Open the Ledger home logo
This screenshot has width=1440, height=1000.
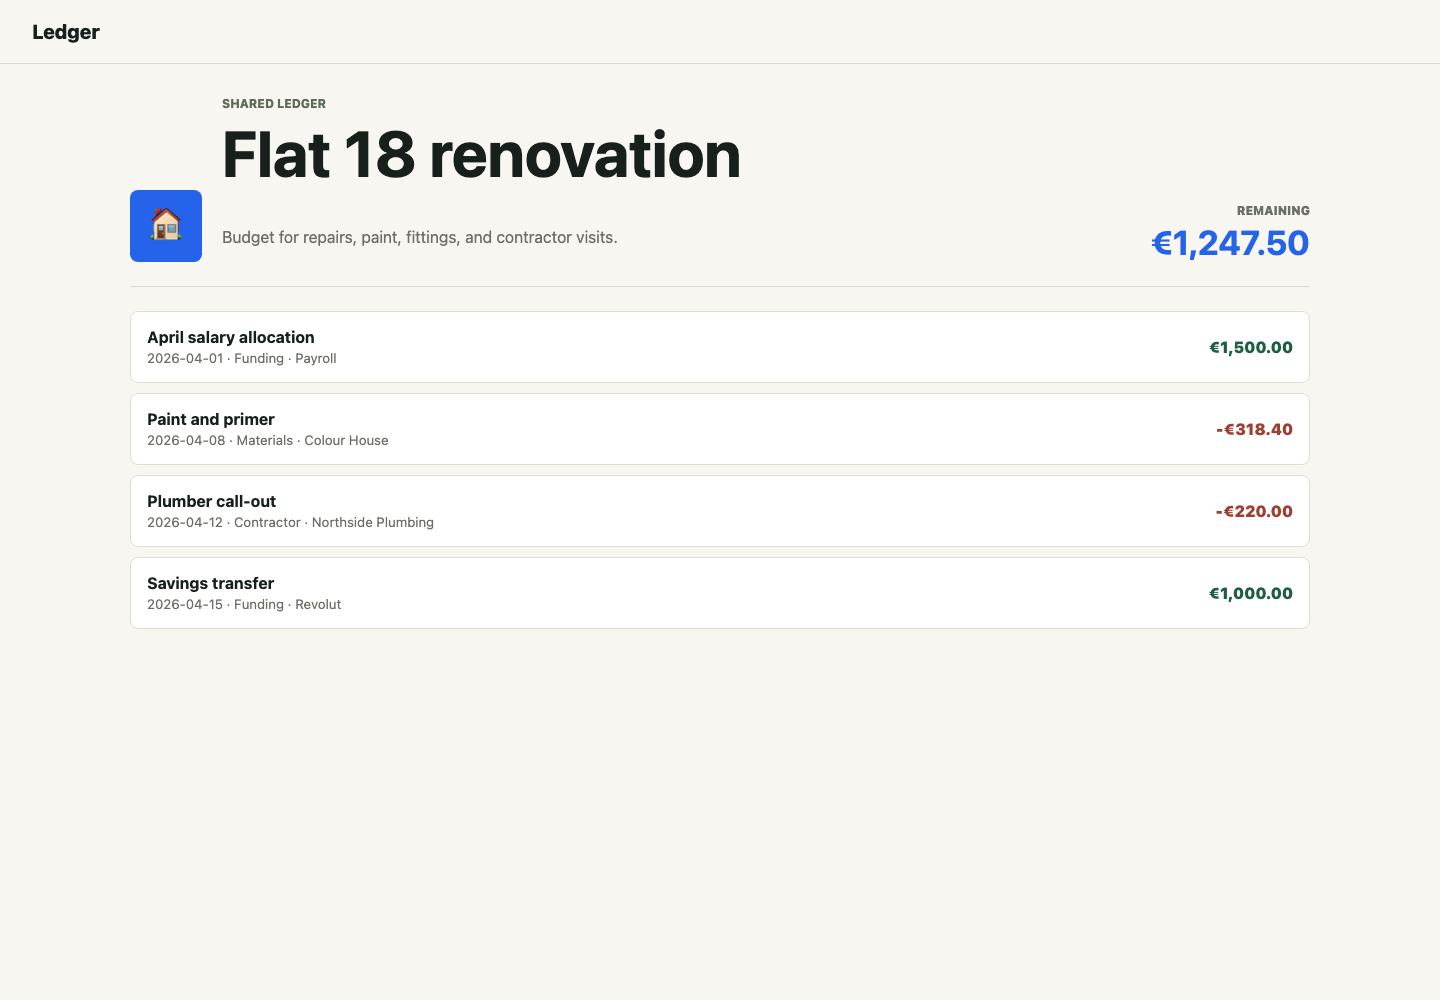[x=66, y=32]
